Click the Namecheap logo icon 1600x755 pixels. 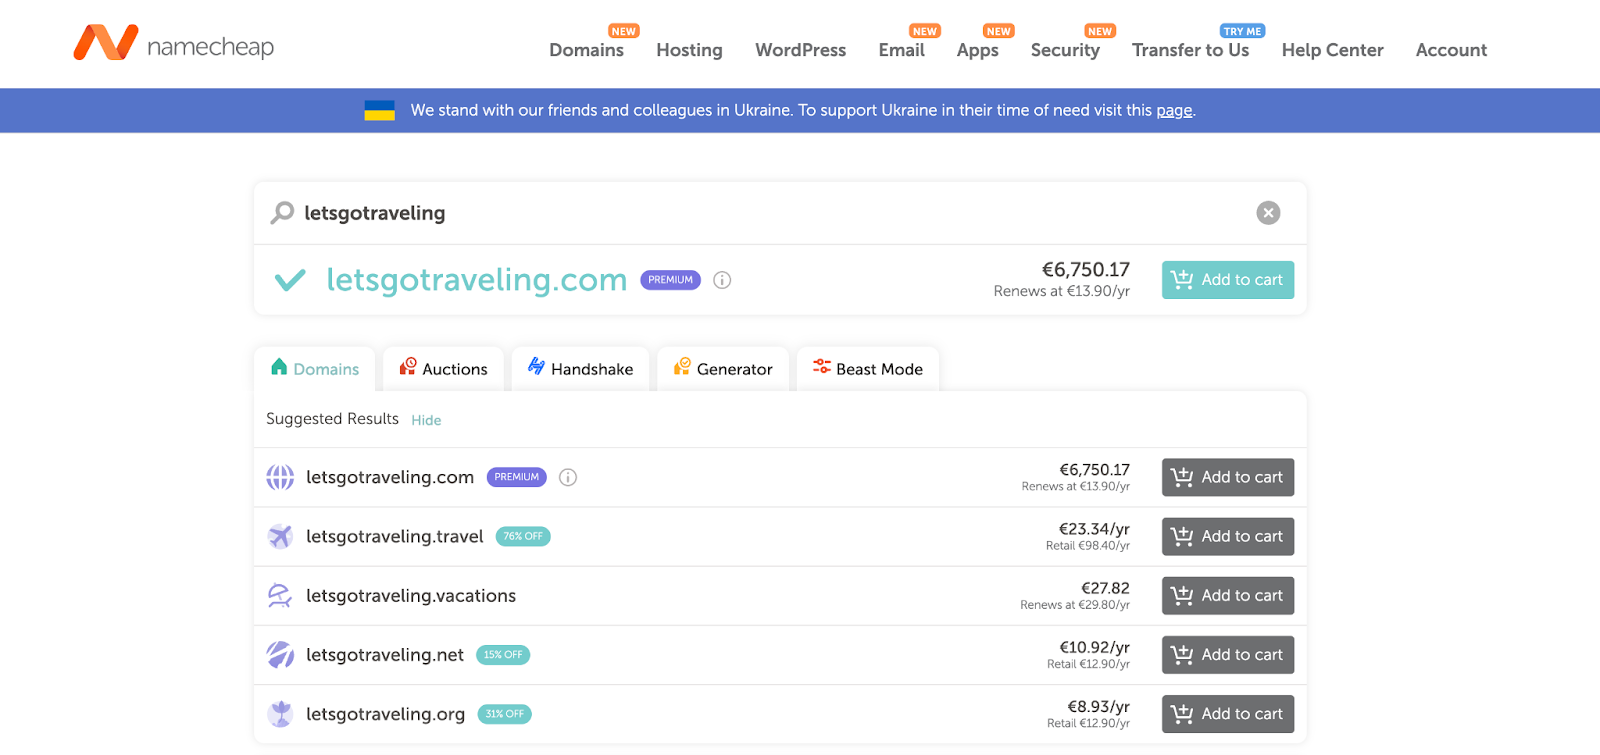pyautogui.click(x=106, y=43)
